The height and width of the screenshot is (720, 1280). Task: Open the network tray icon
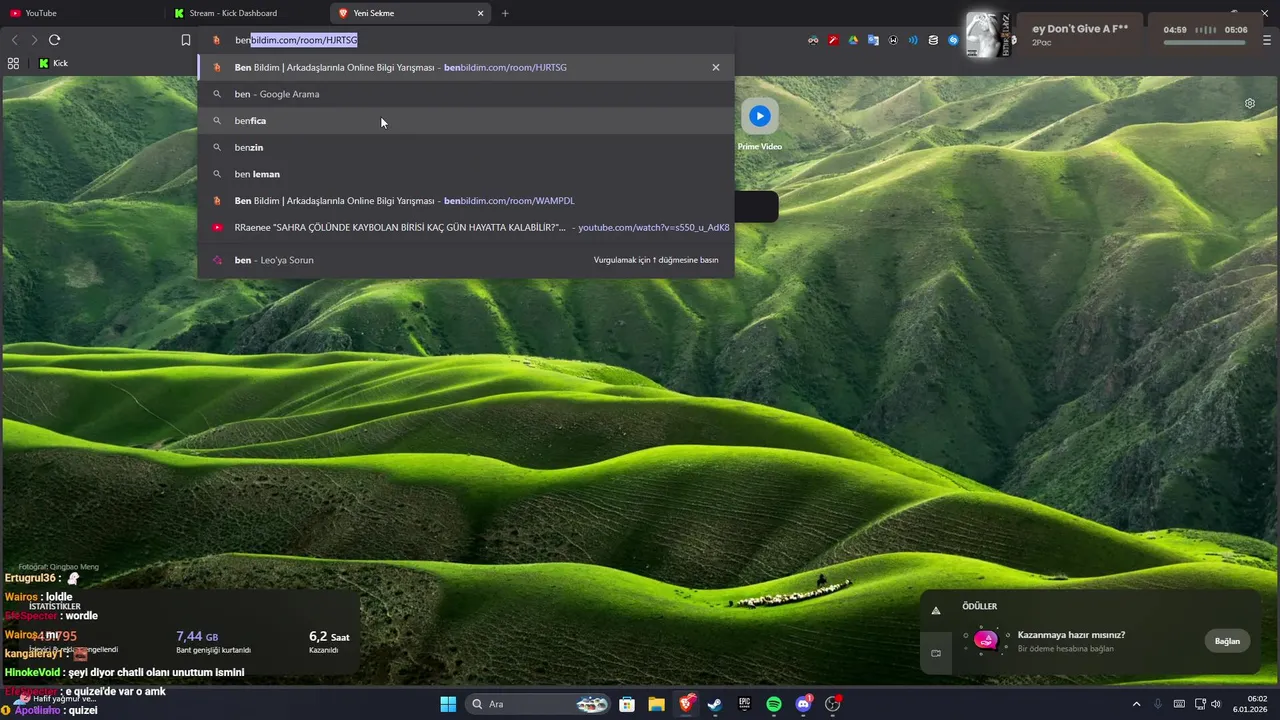pos(1200,704)
